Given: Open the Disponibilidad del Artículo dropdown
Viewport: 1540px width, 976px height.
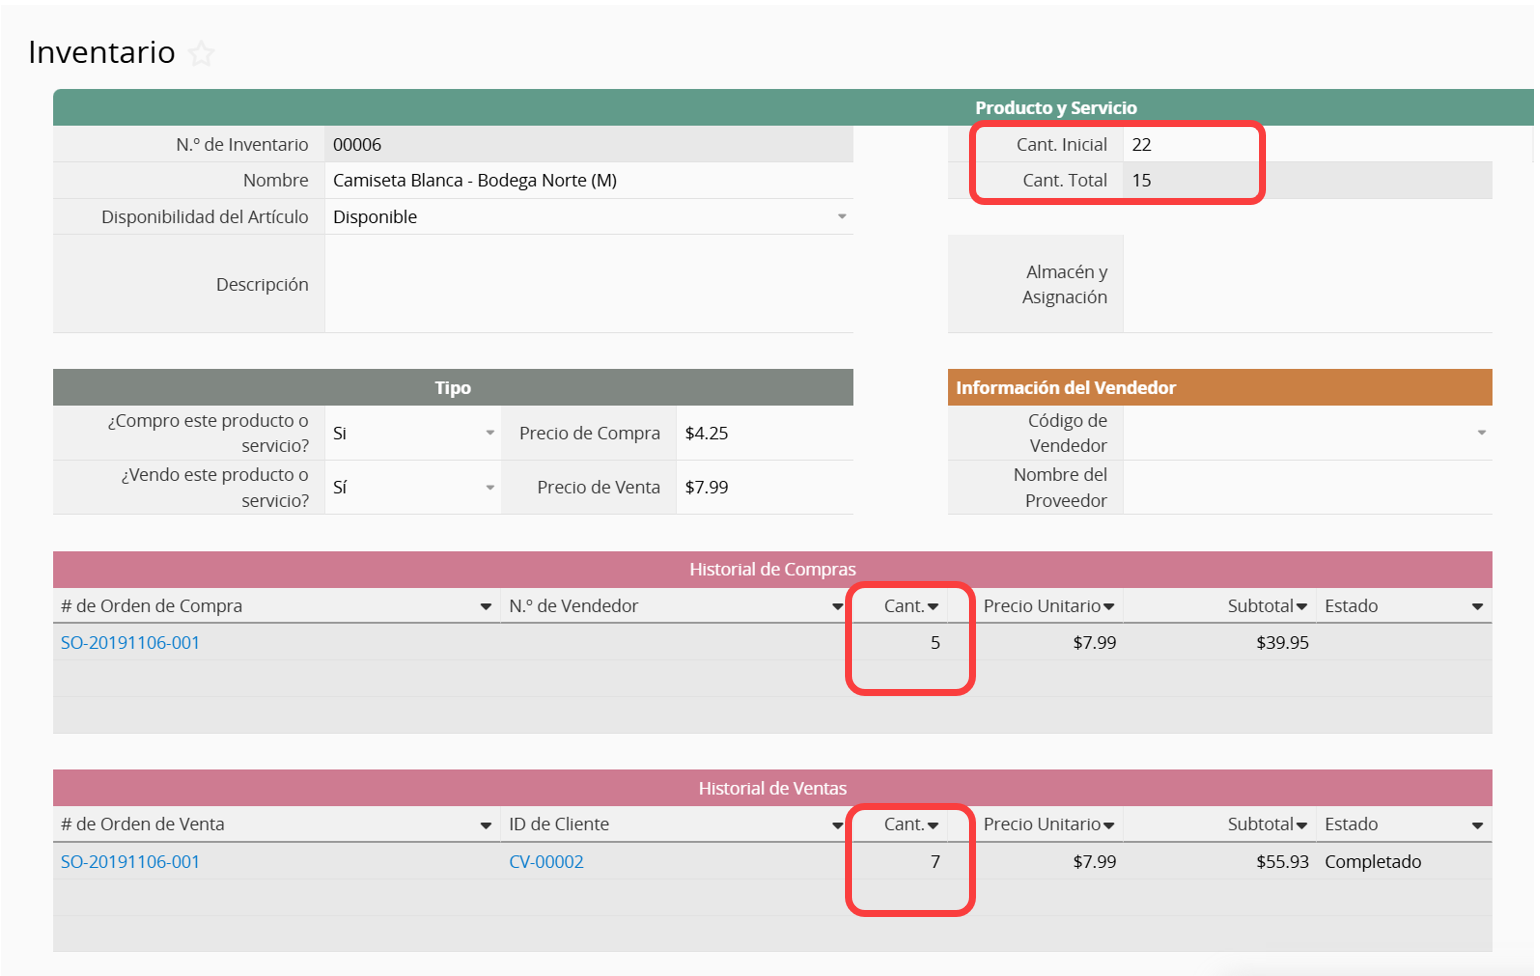Looking at the screenshot, I should pyautogui.click(x=841, y=217).
